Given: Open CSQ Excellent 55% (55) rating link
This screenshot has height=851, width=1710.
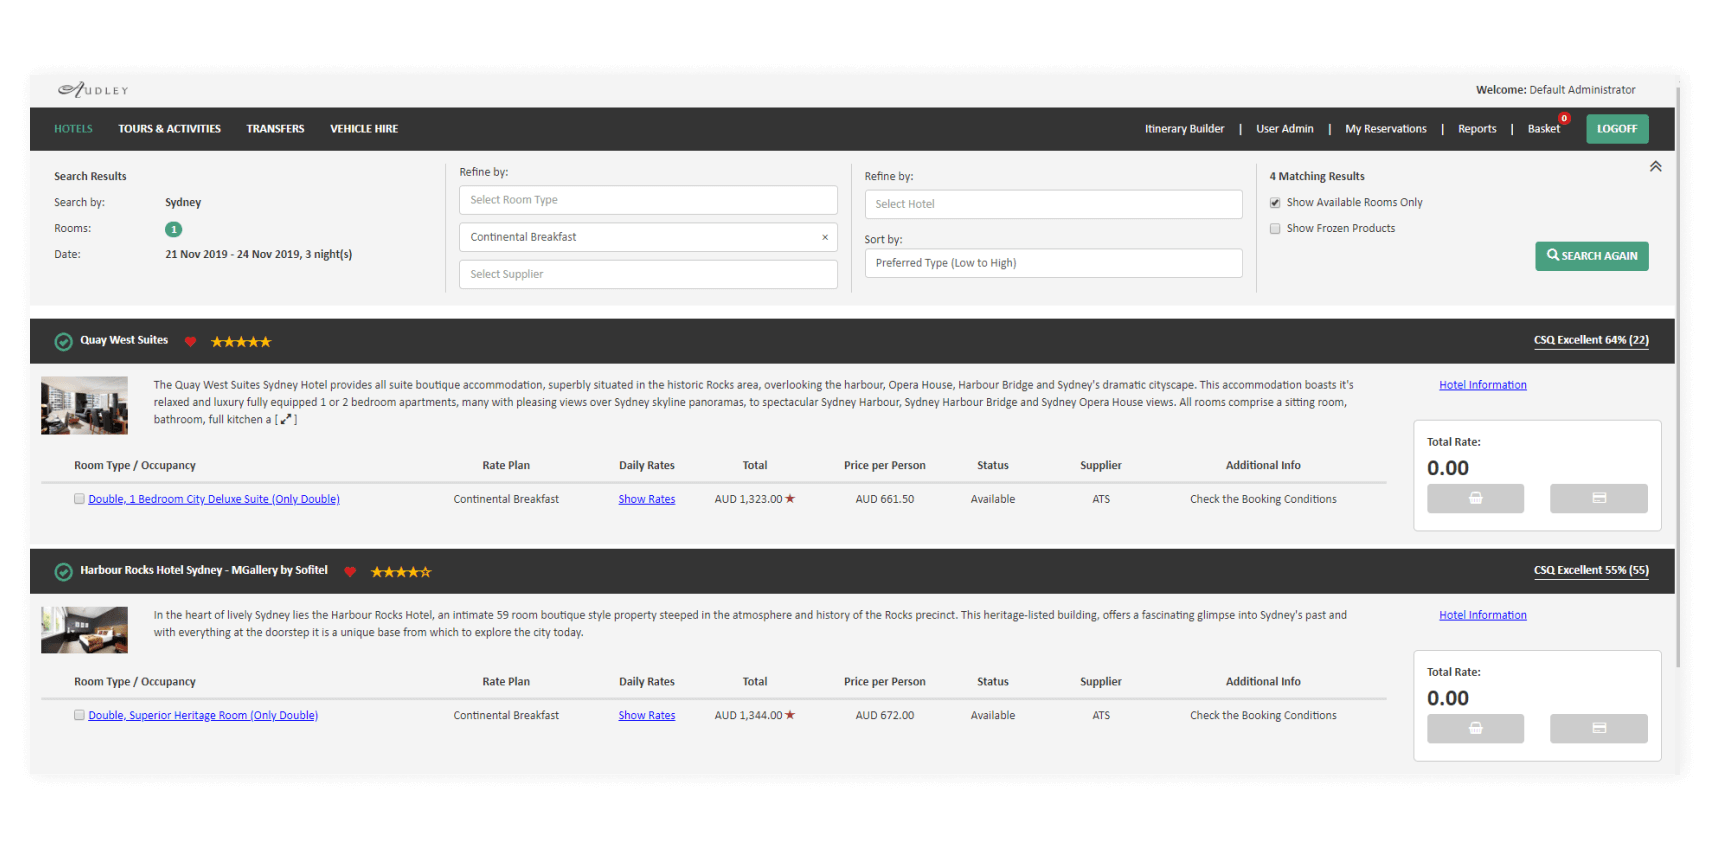Looking at the screenshot, I should pyautogui.click(x=1591, y=570).
